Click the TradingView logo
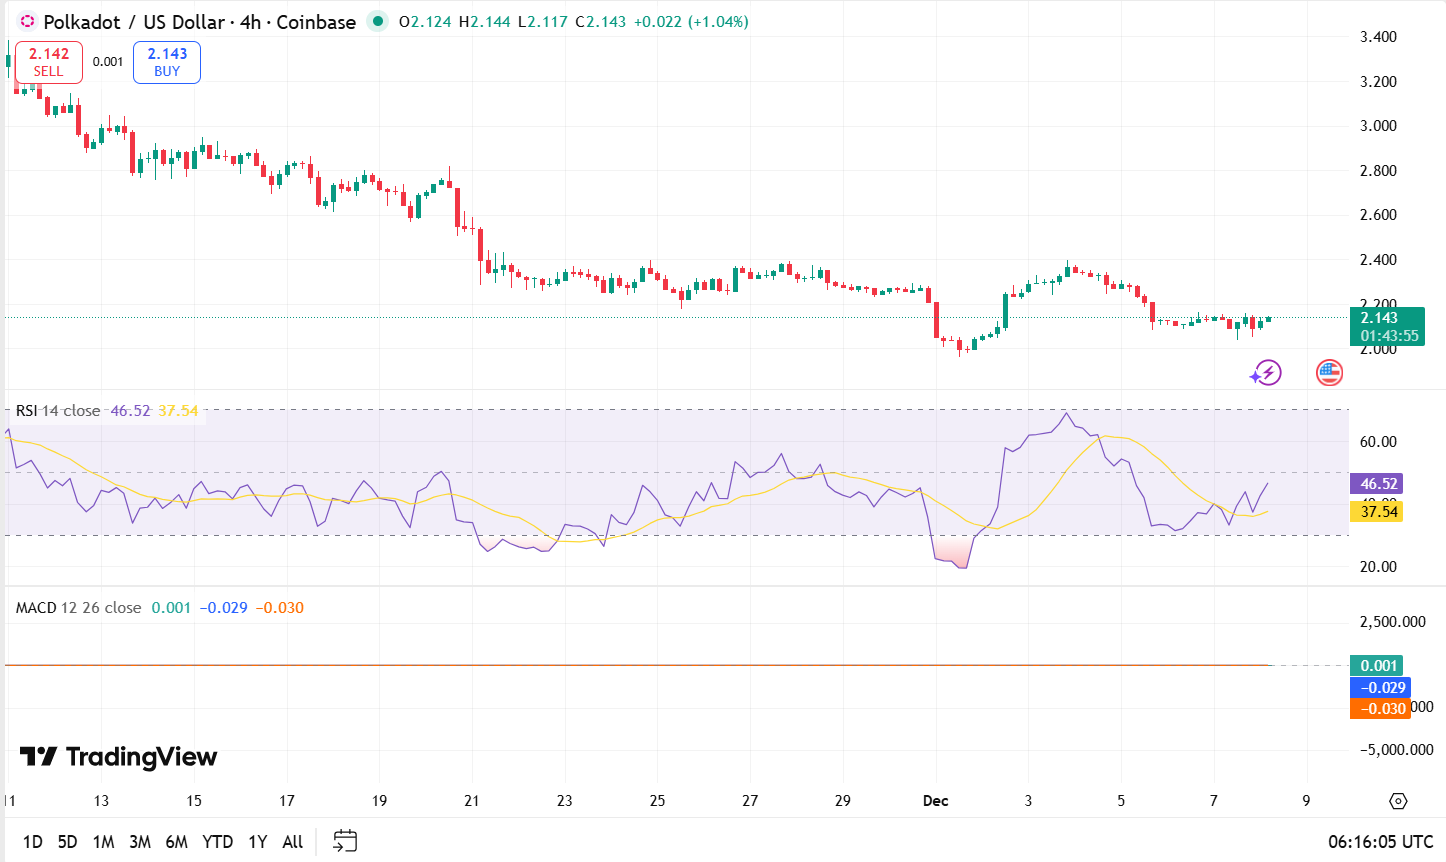 coord(118,757)
